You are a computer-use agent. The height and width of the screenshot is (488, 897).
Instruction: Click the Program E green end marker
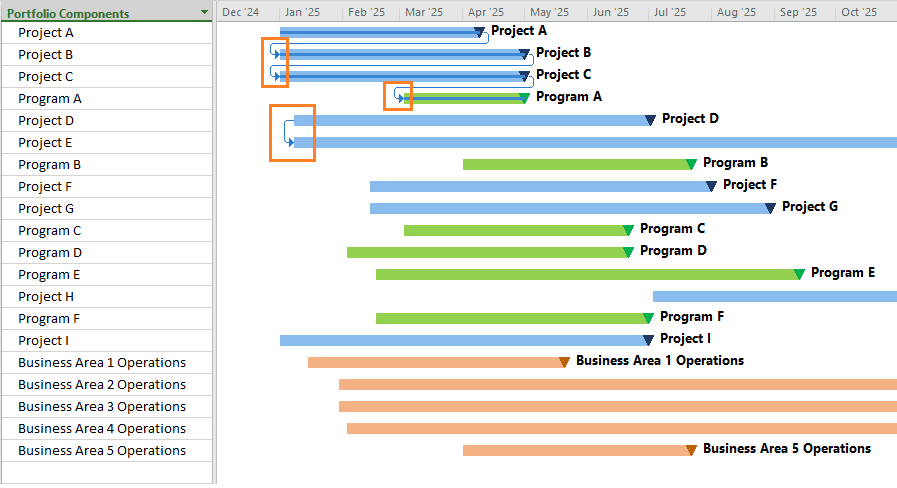tap(799, 275)
